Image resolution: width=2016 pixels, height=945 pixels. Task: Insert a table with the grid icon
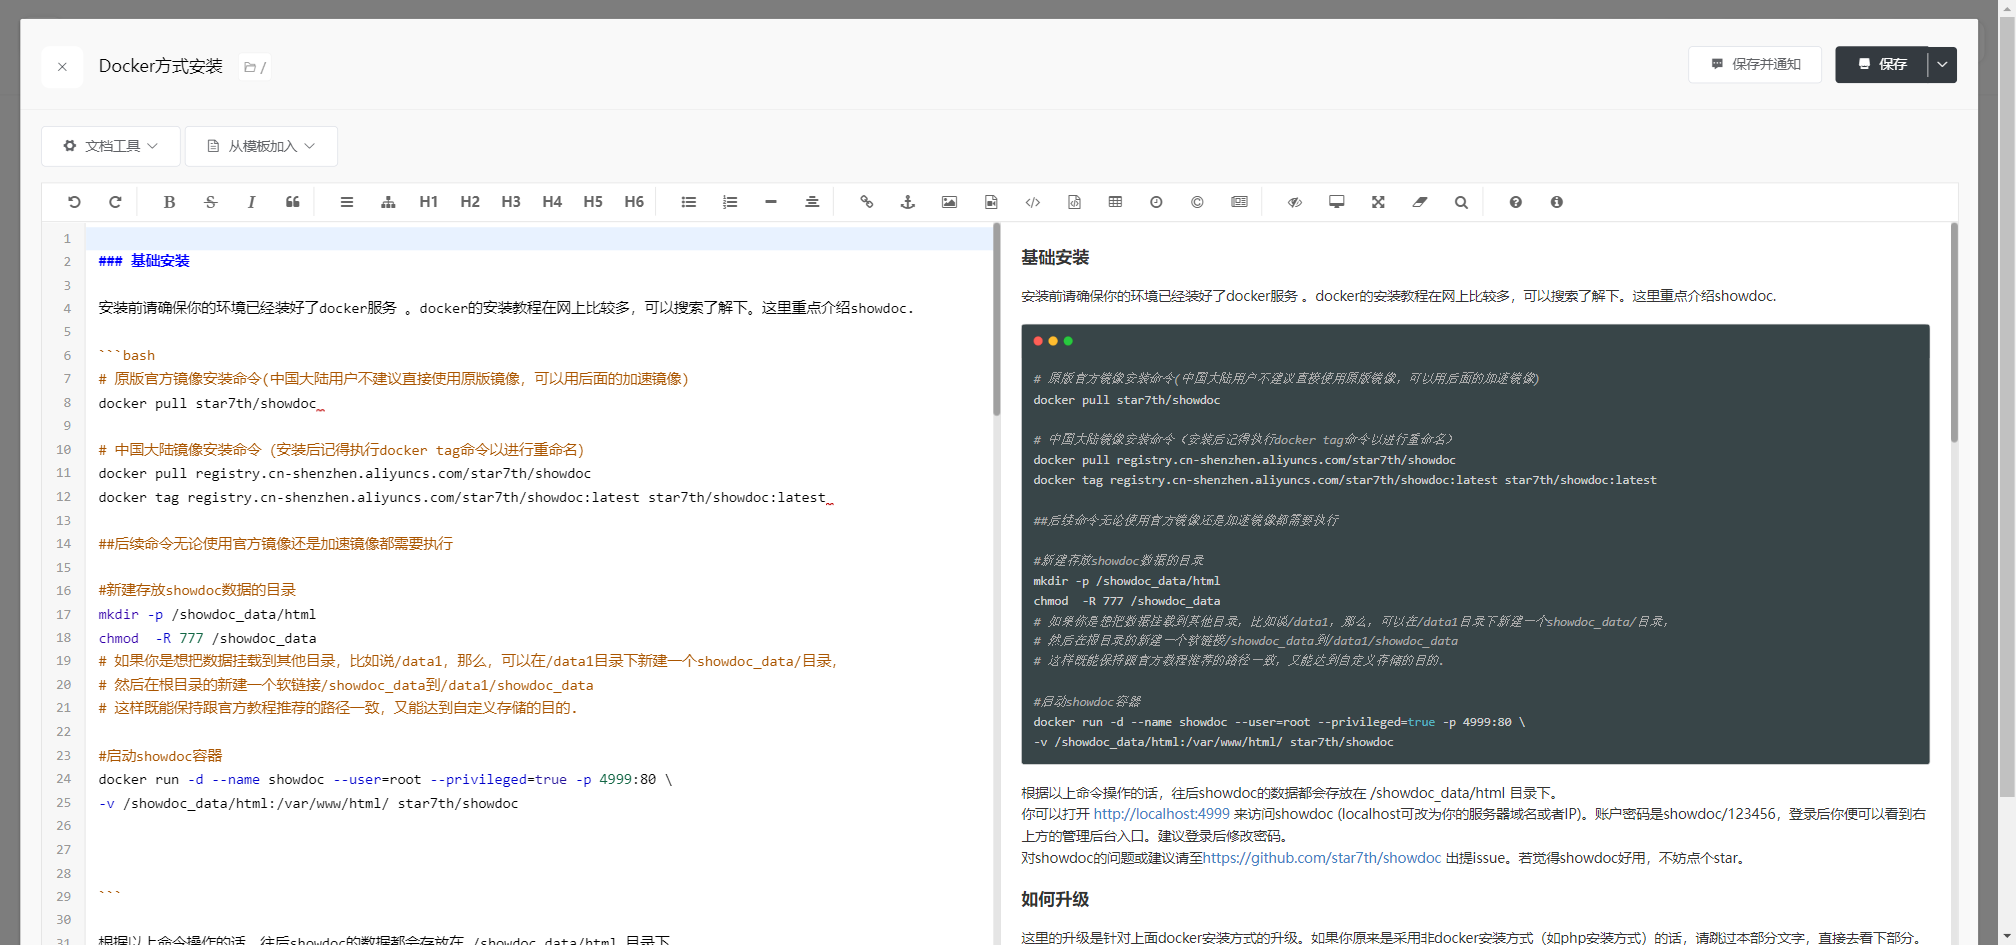pyautogui.click(x=1115, y=202)
